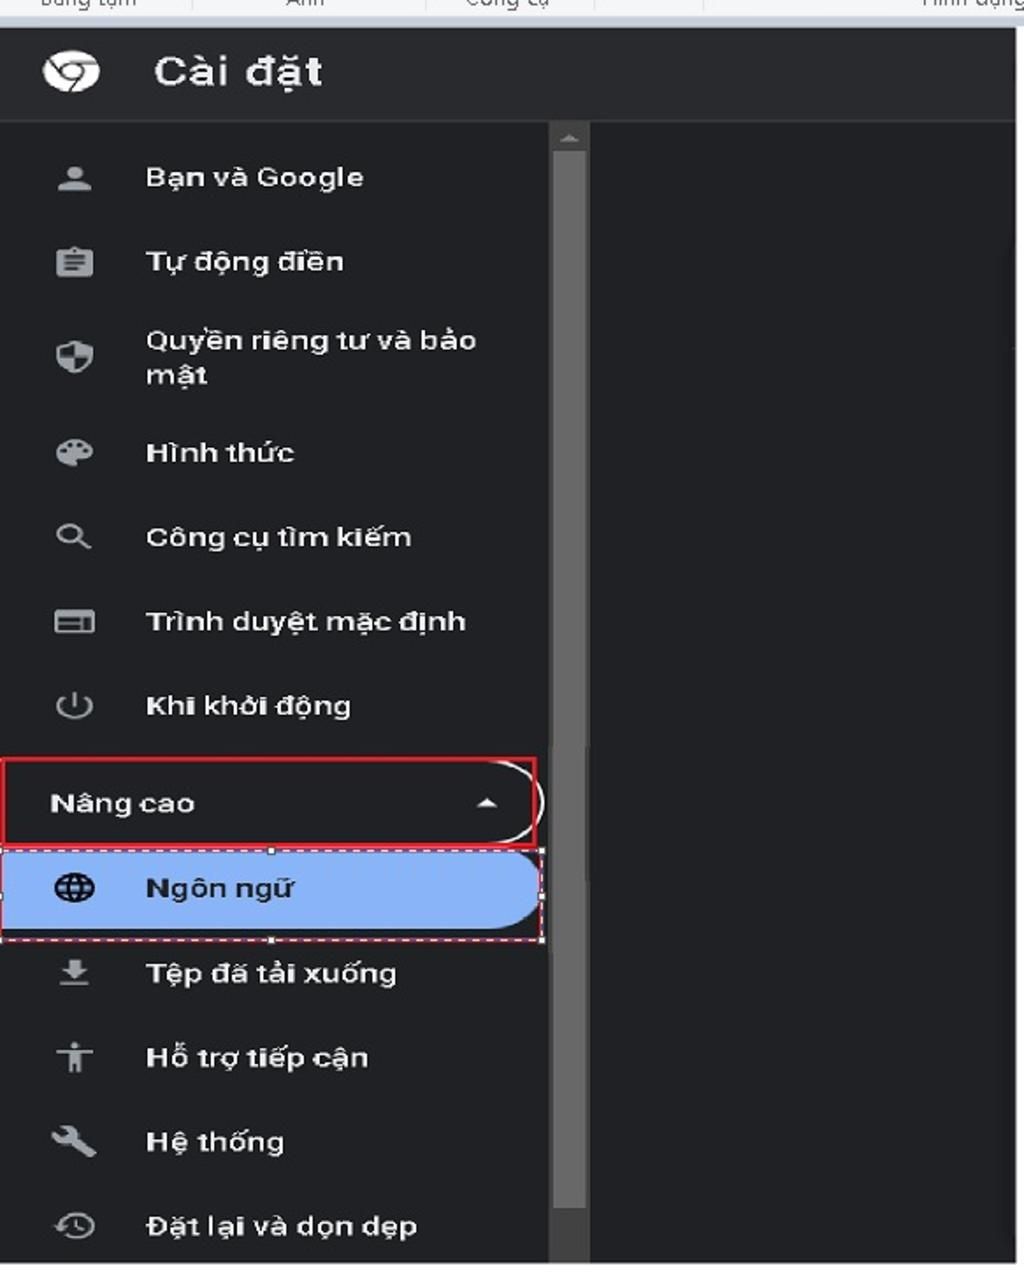Click the restore clock icon for reset
Image resolution: width=1024 pixels, height=1273 pixels.
(74, 1226)
